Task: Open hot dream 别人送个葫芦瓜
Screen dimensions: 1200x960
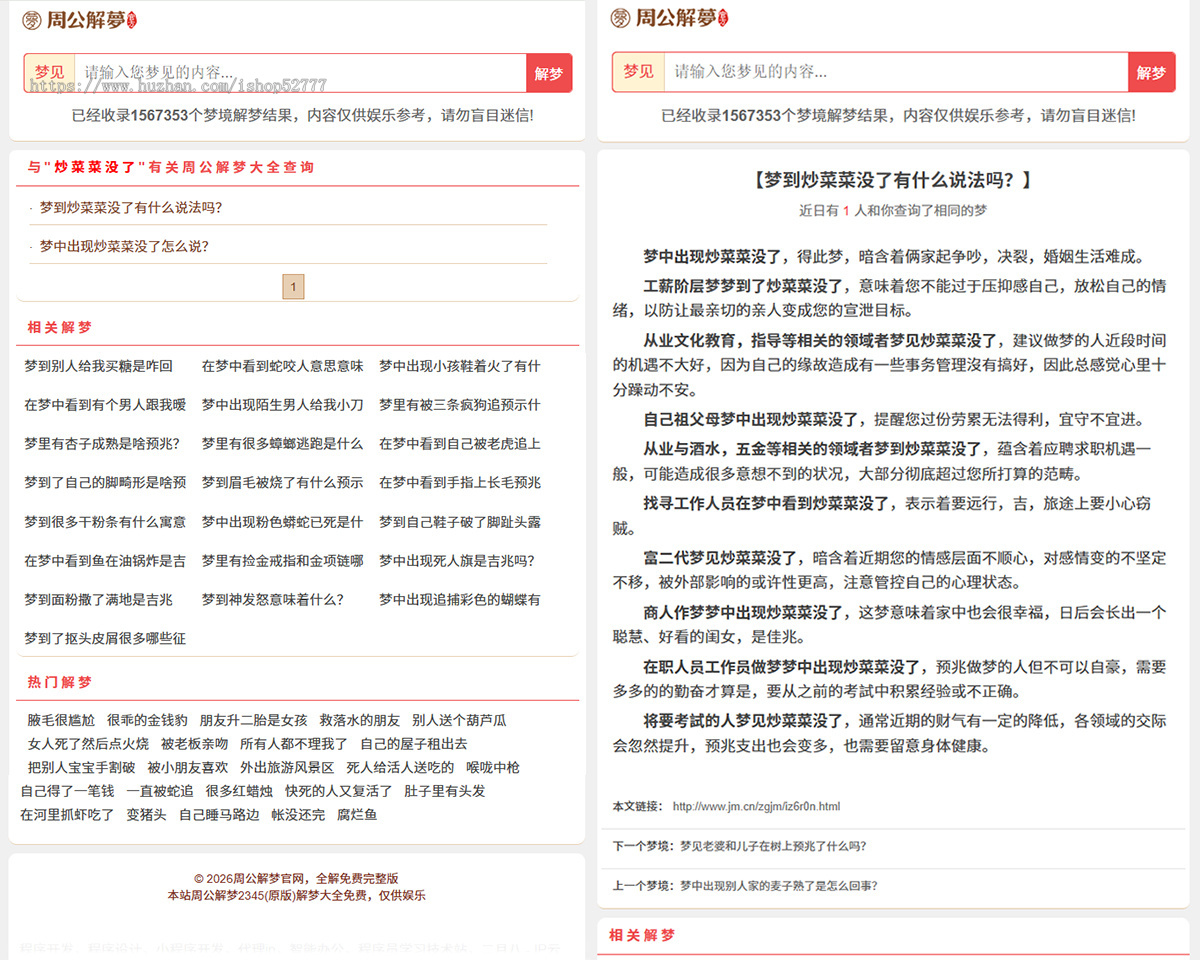Action: pos(459,720)
